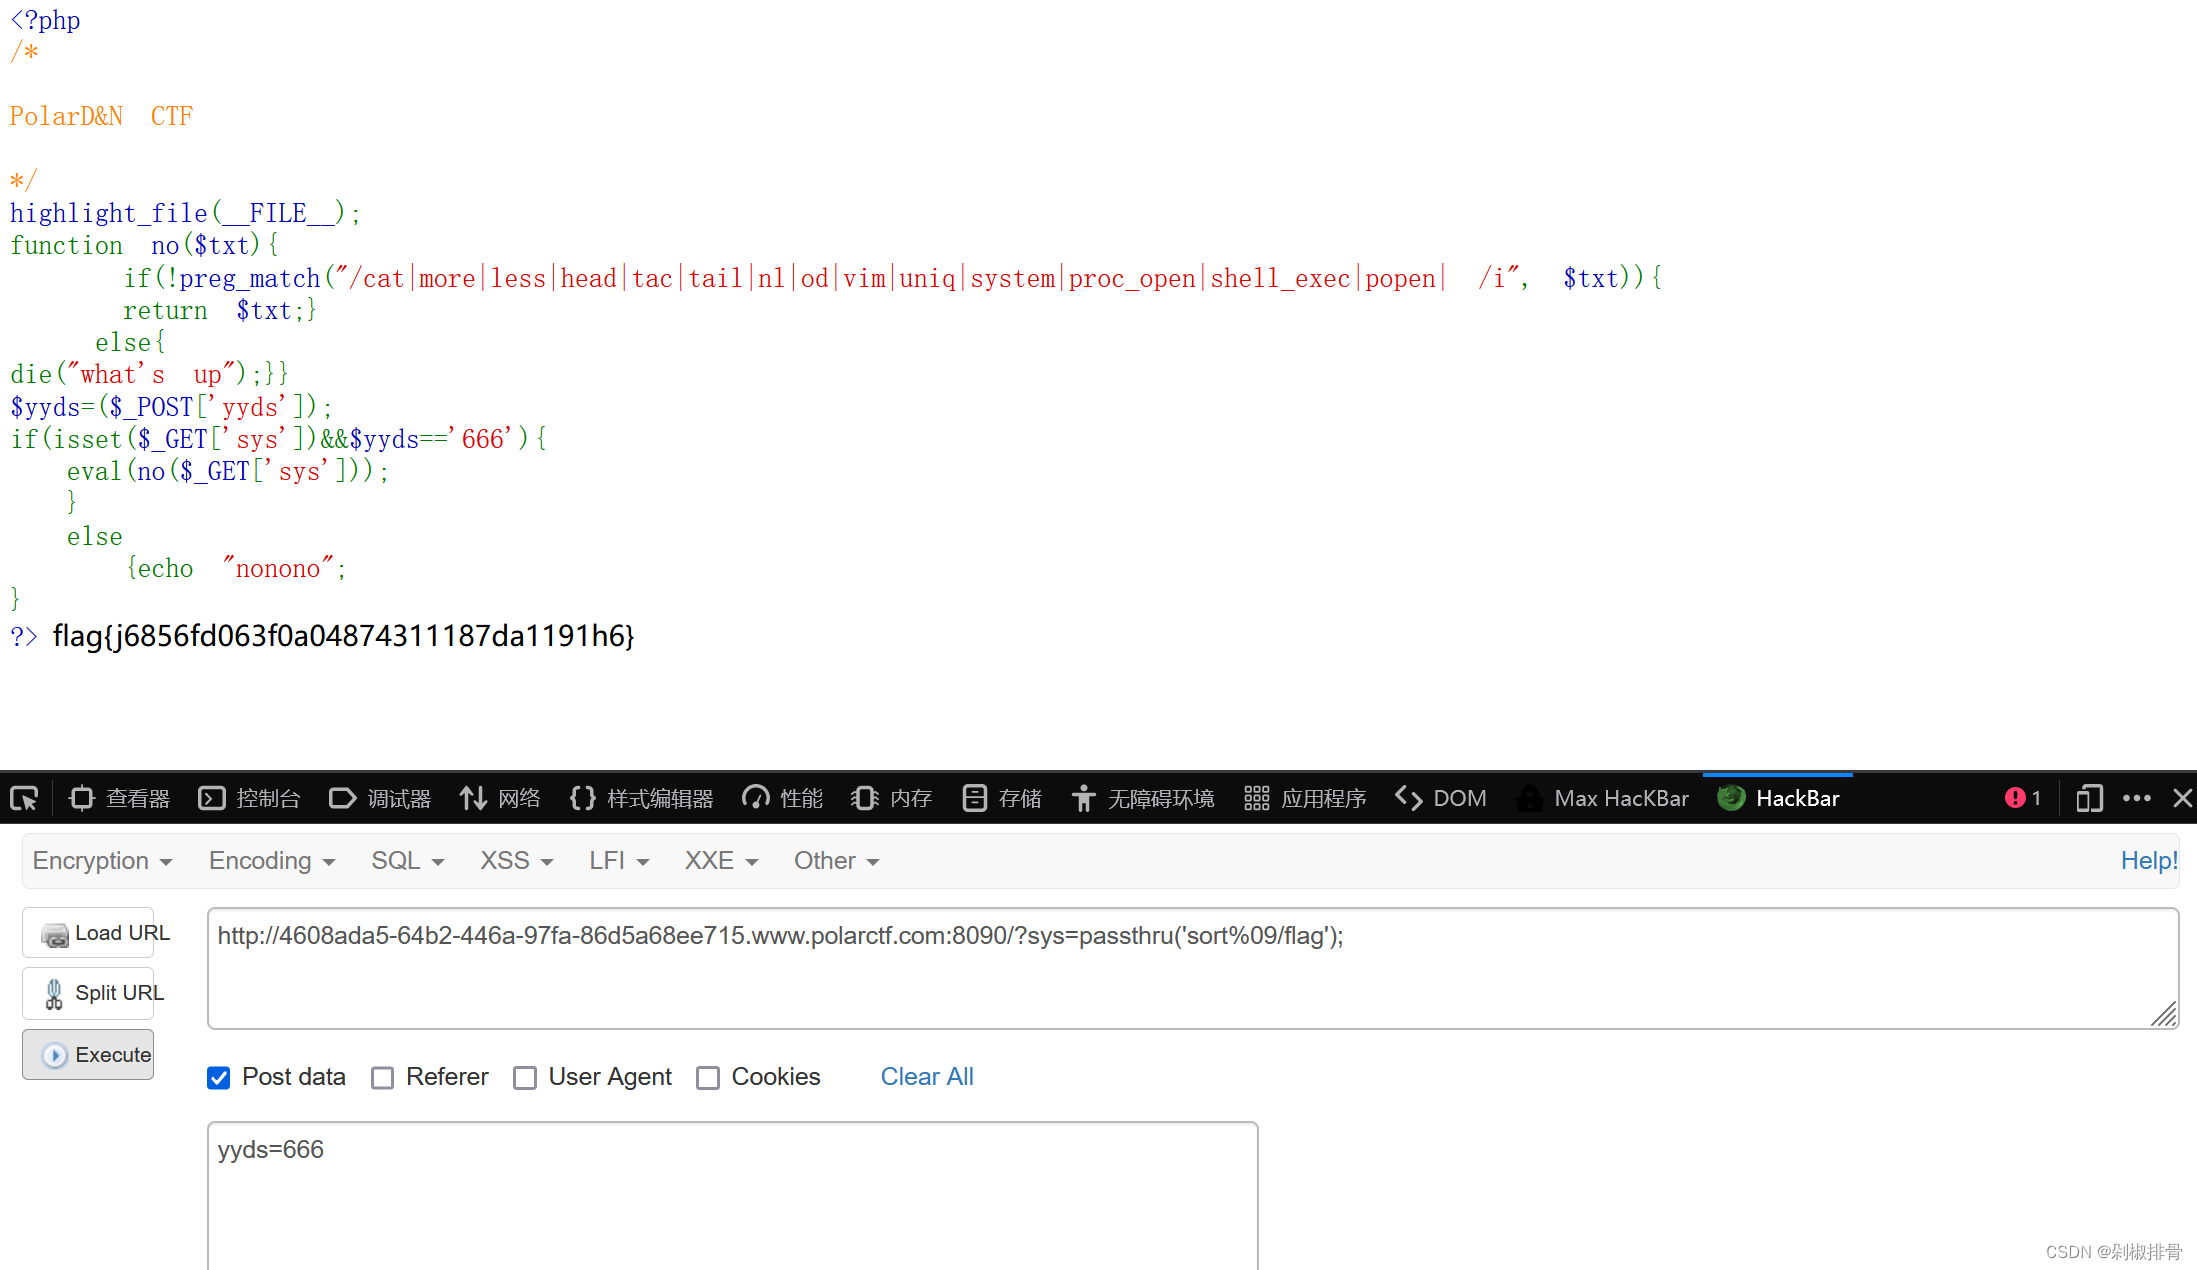
Task: Click the element picker icon in devtools
Action: tap(24, 798)
